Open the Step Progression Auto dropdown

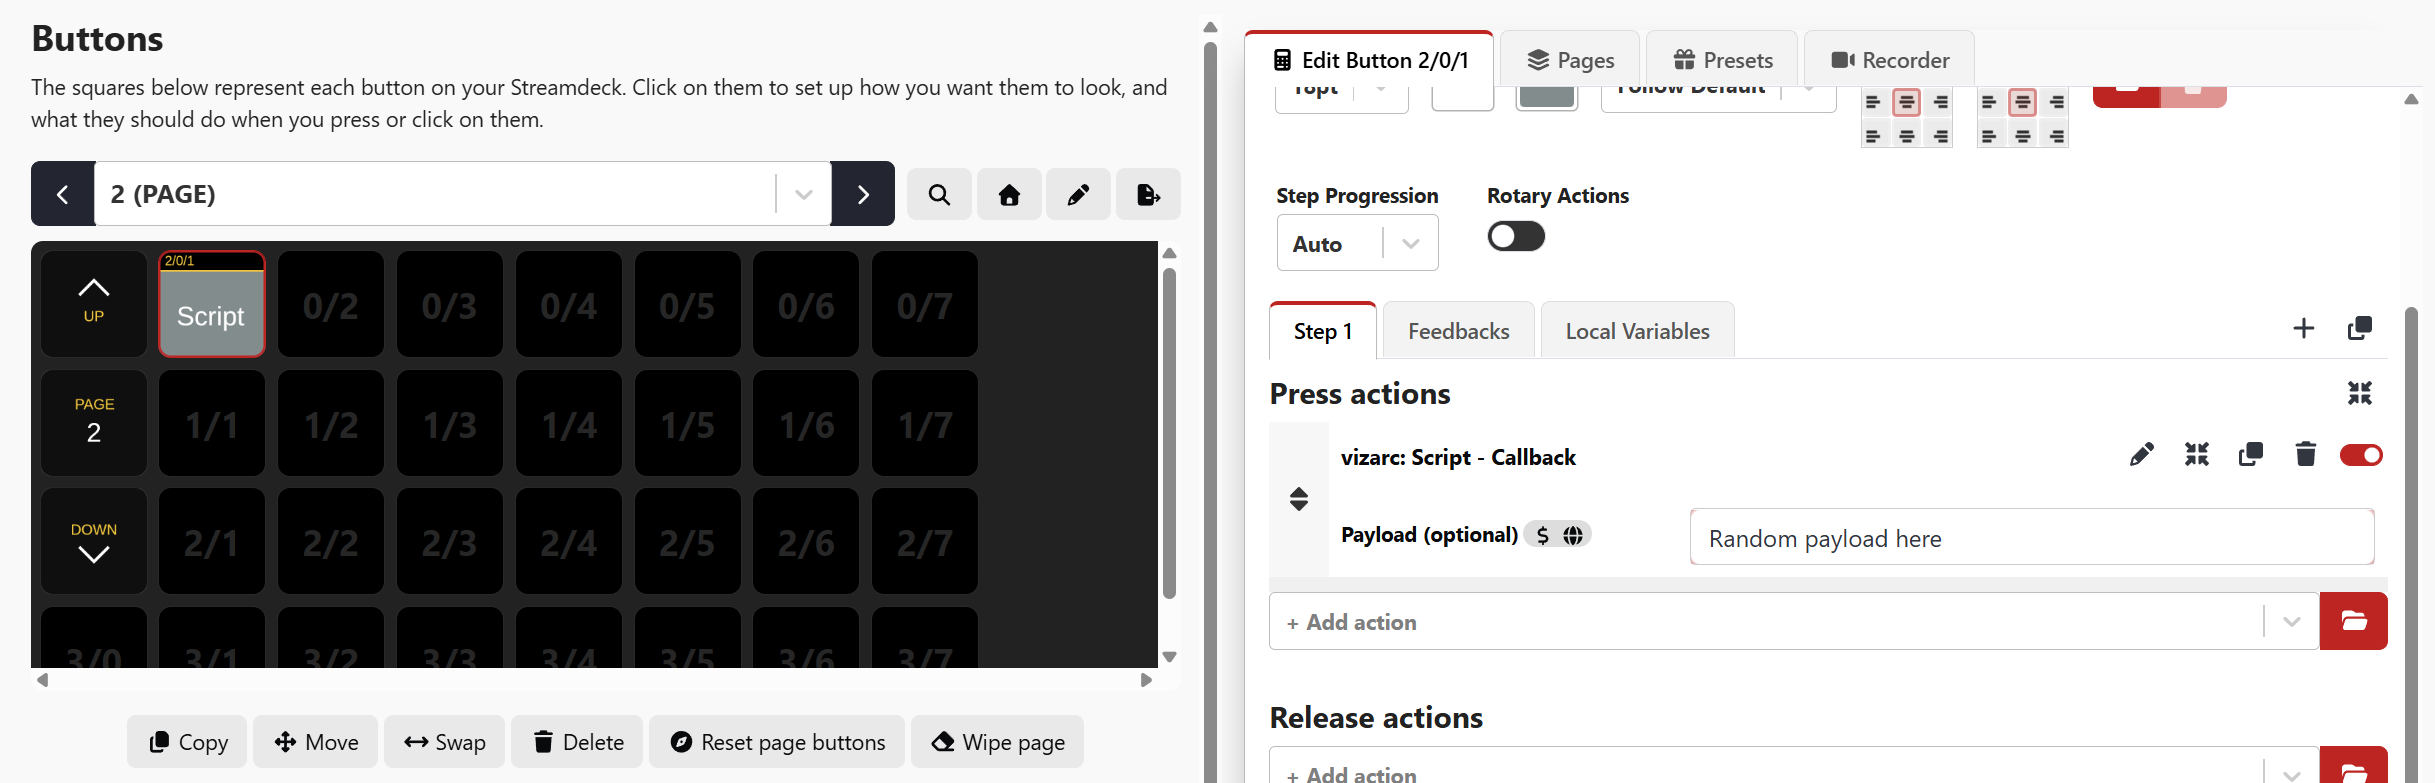pos(1357,243)
